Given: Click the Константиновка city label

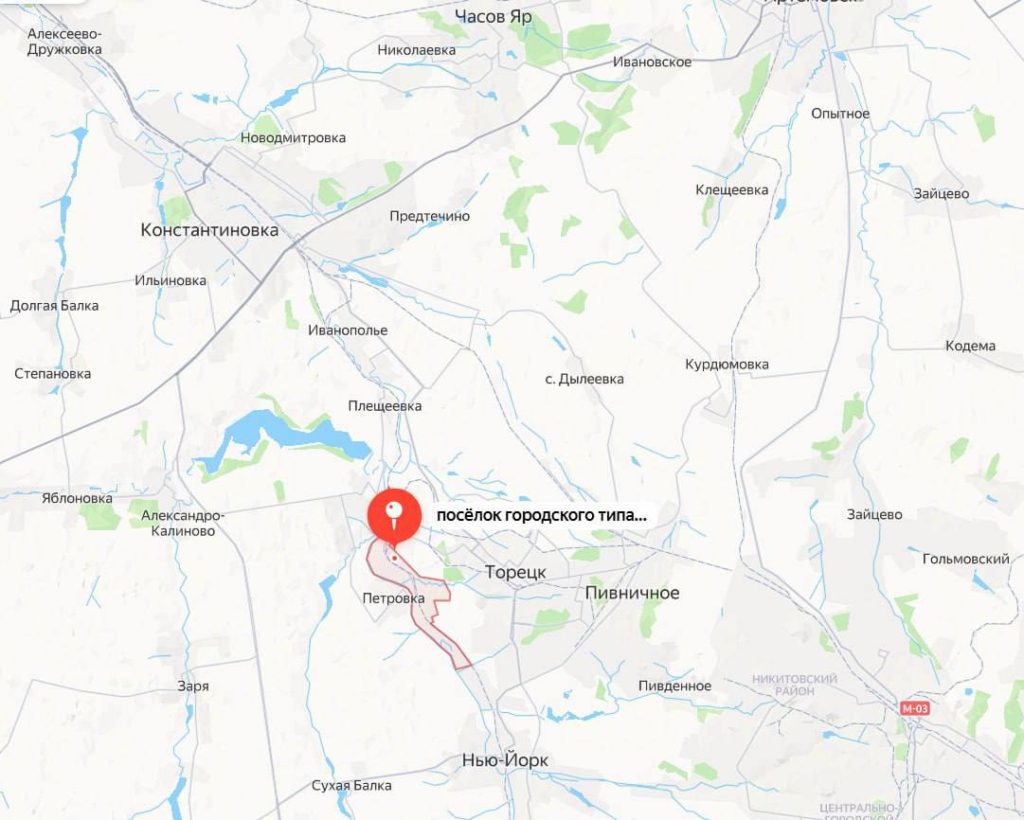Looking at the screenshot, I should [210, 230].
